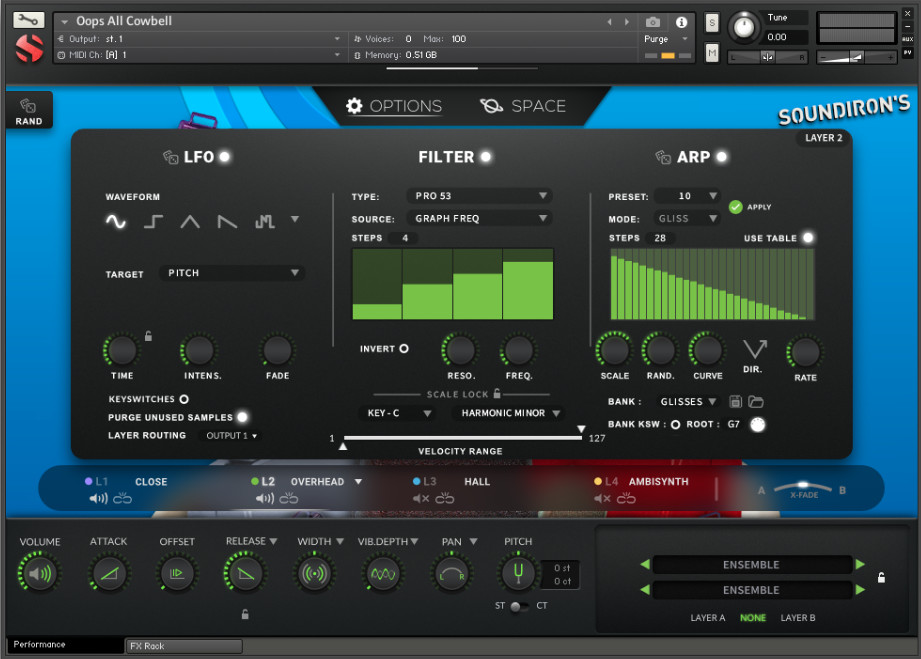
Task: Enable the BANK KSW option
Action: 675,425
